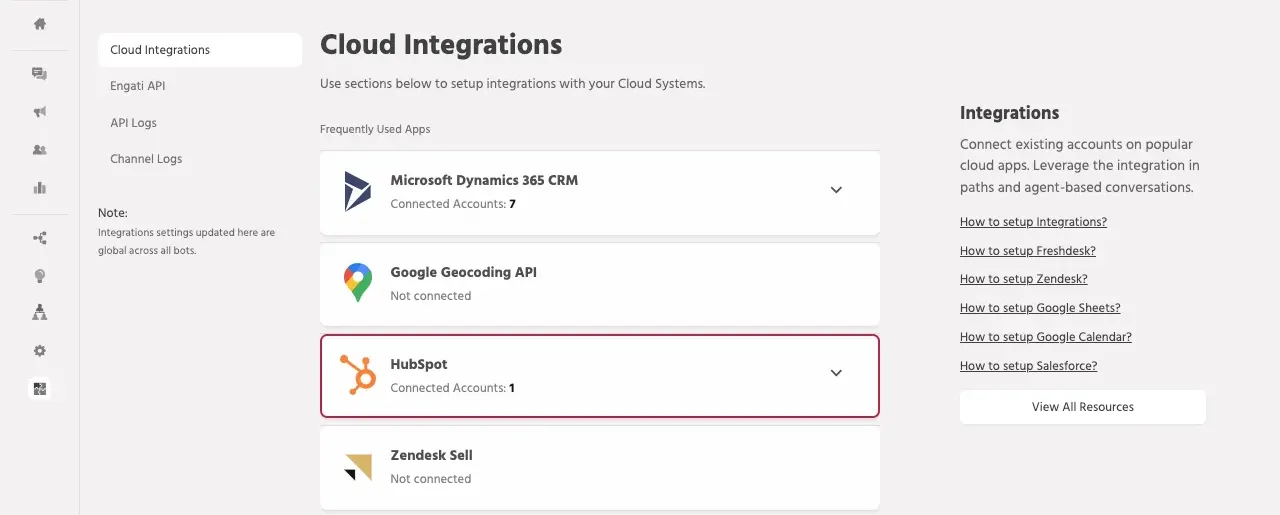This screenshot has height=515, width=1280.
Task: Open the How to setup Freshdesk link
Action: pyautogui.click(x=1027, y=251)
